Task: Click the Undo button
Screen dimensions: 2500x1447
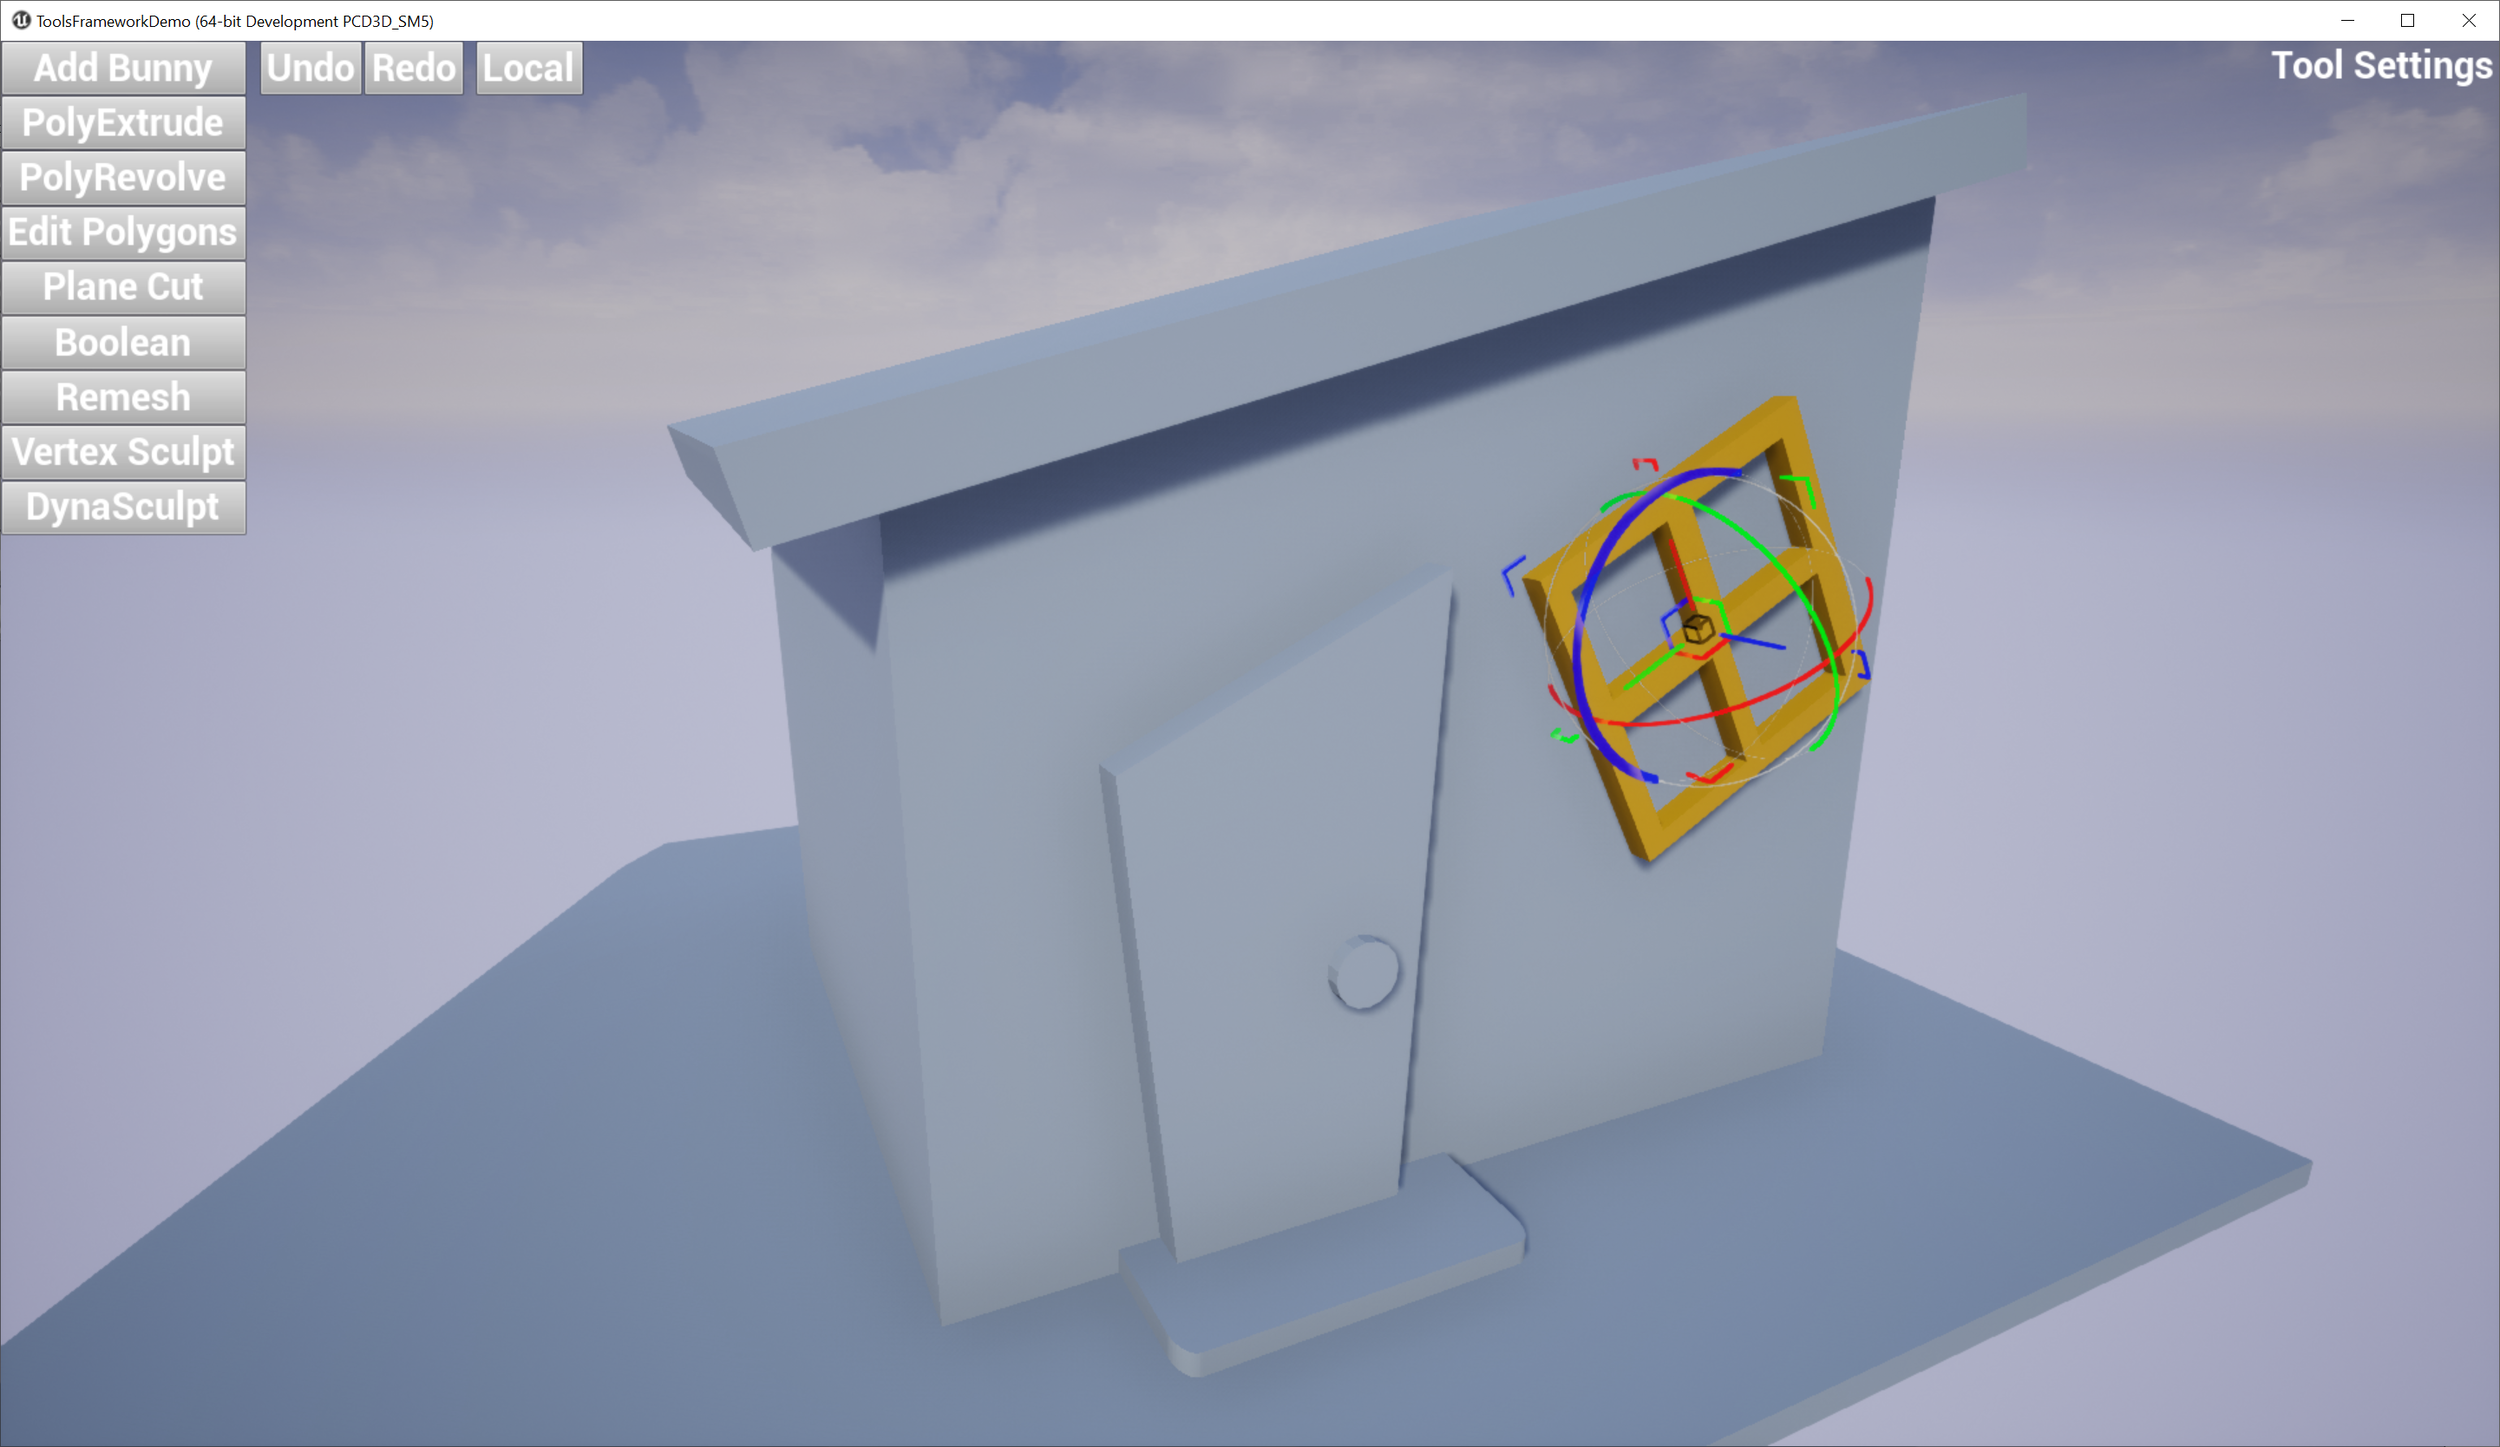Action: coord(310,67)
